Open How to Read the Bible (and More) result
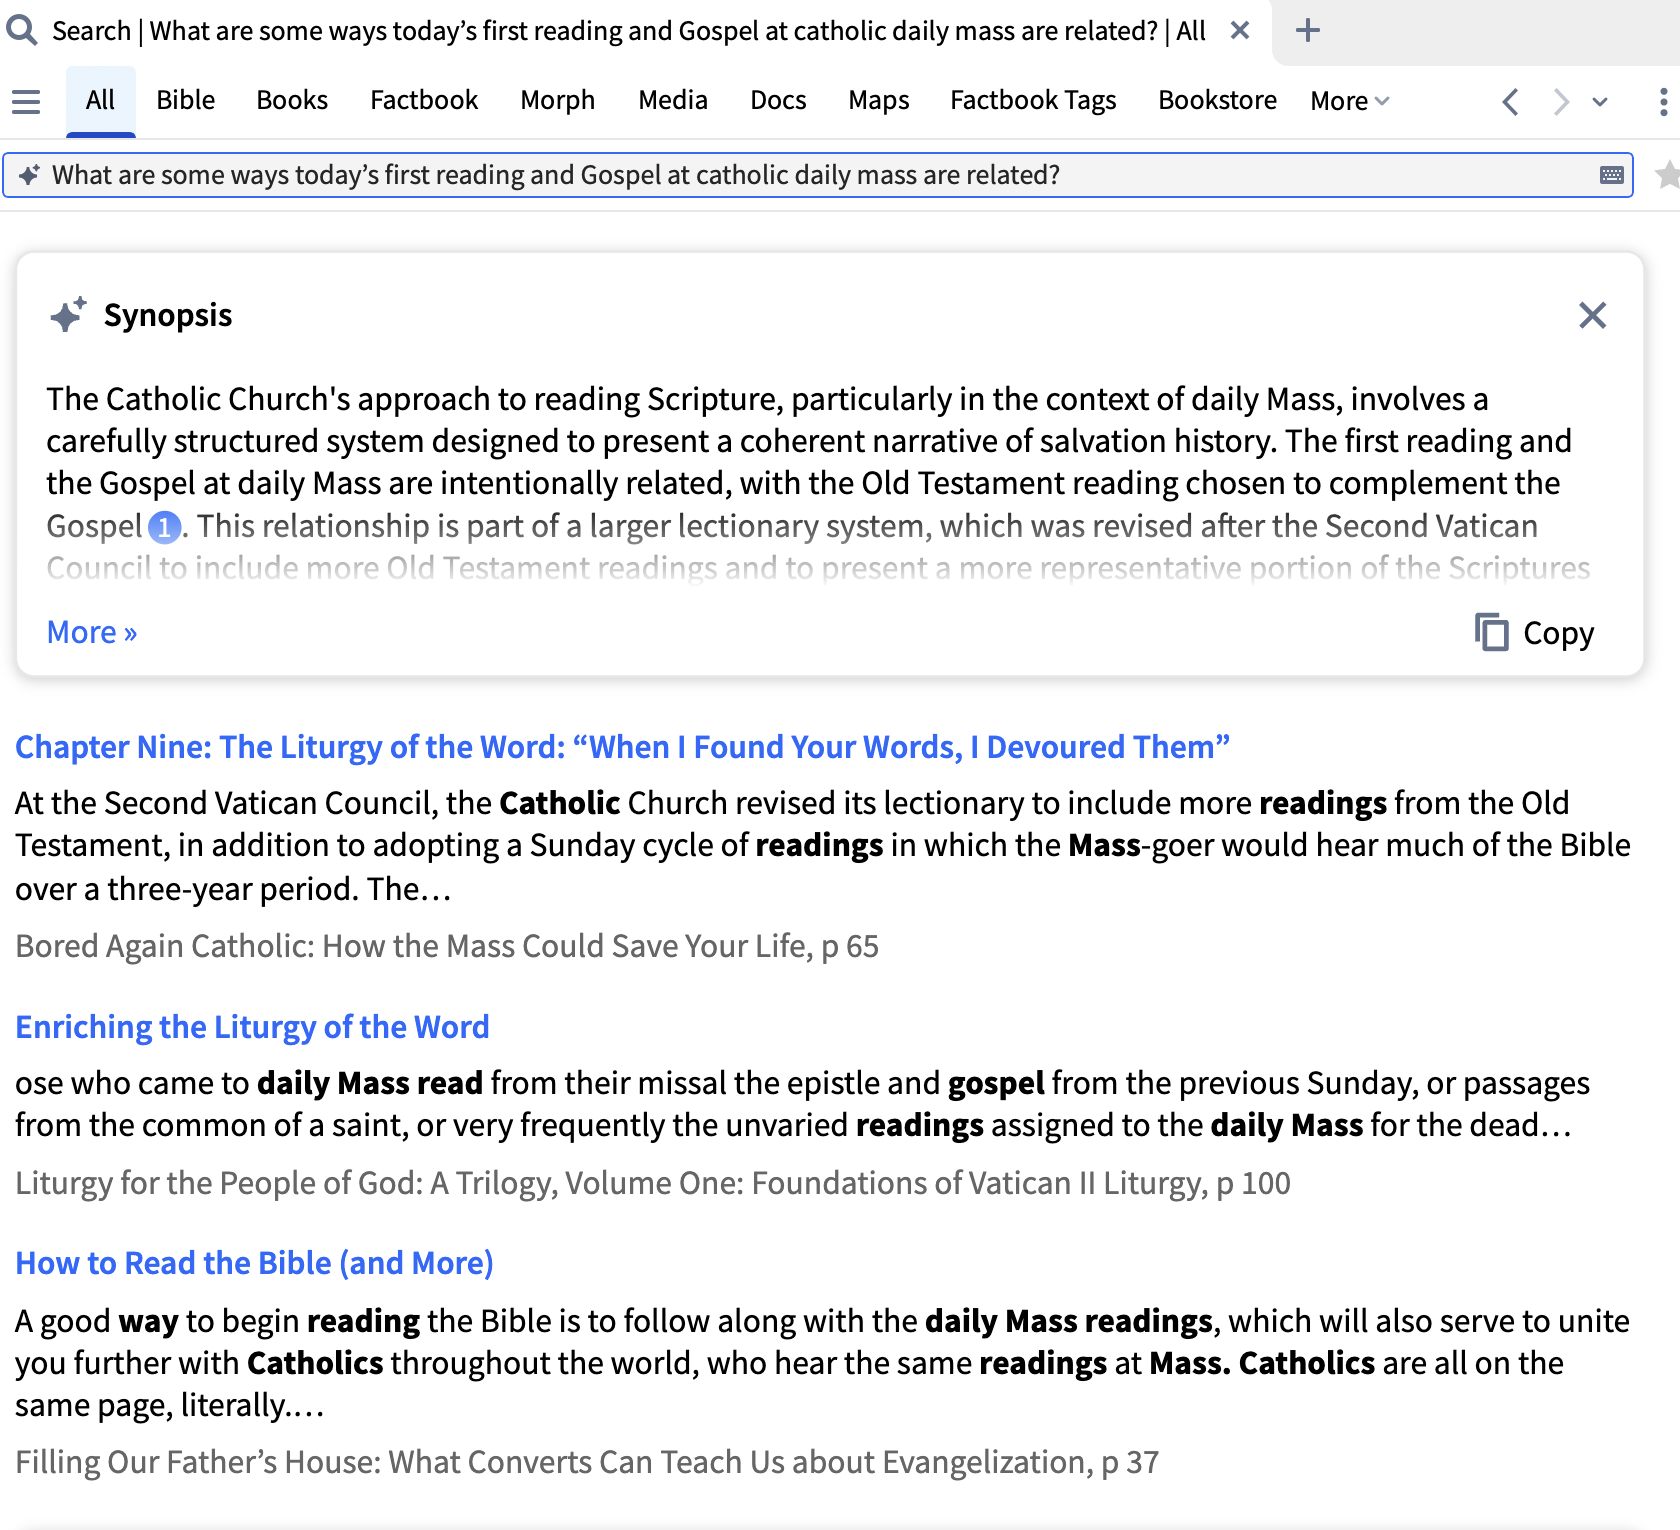The height and width of the screenshot is (1530, 1680). point(254,1263)
